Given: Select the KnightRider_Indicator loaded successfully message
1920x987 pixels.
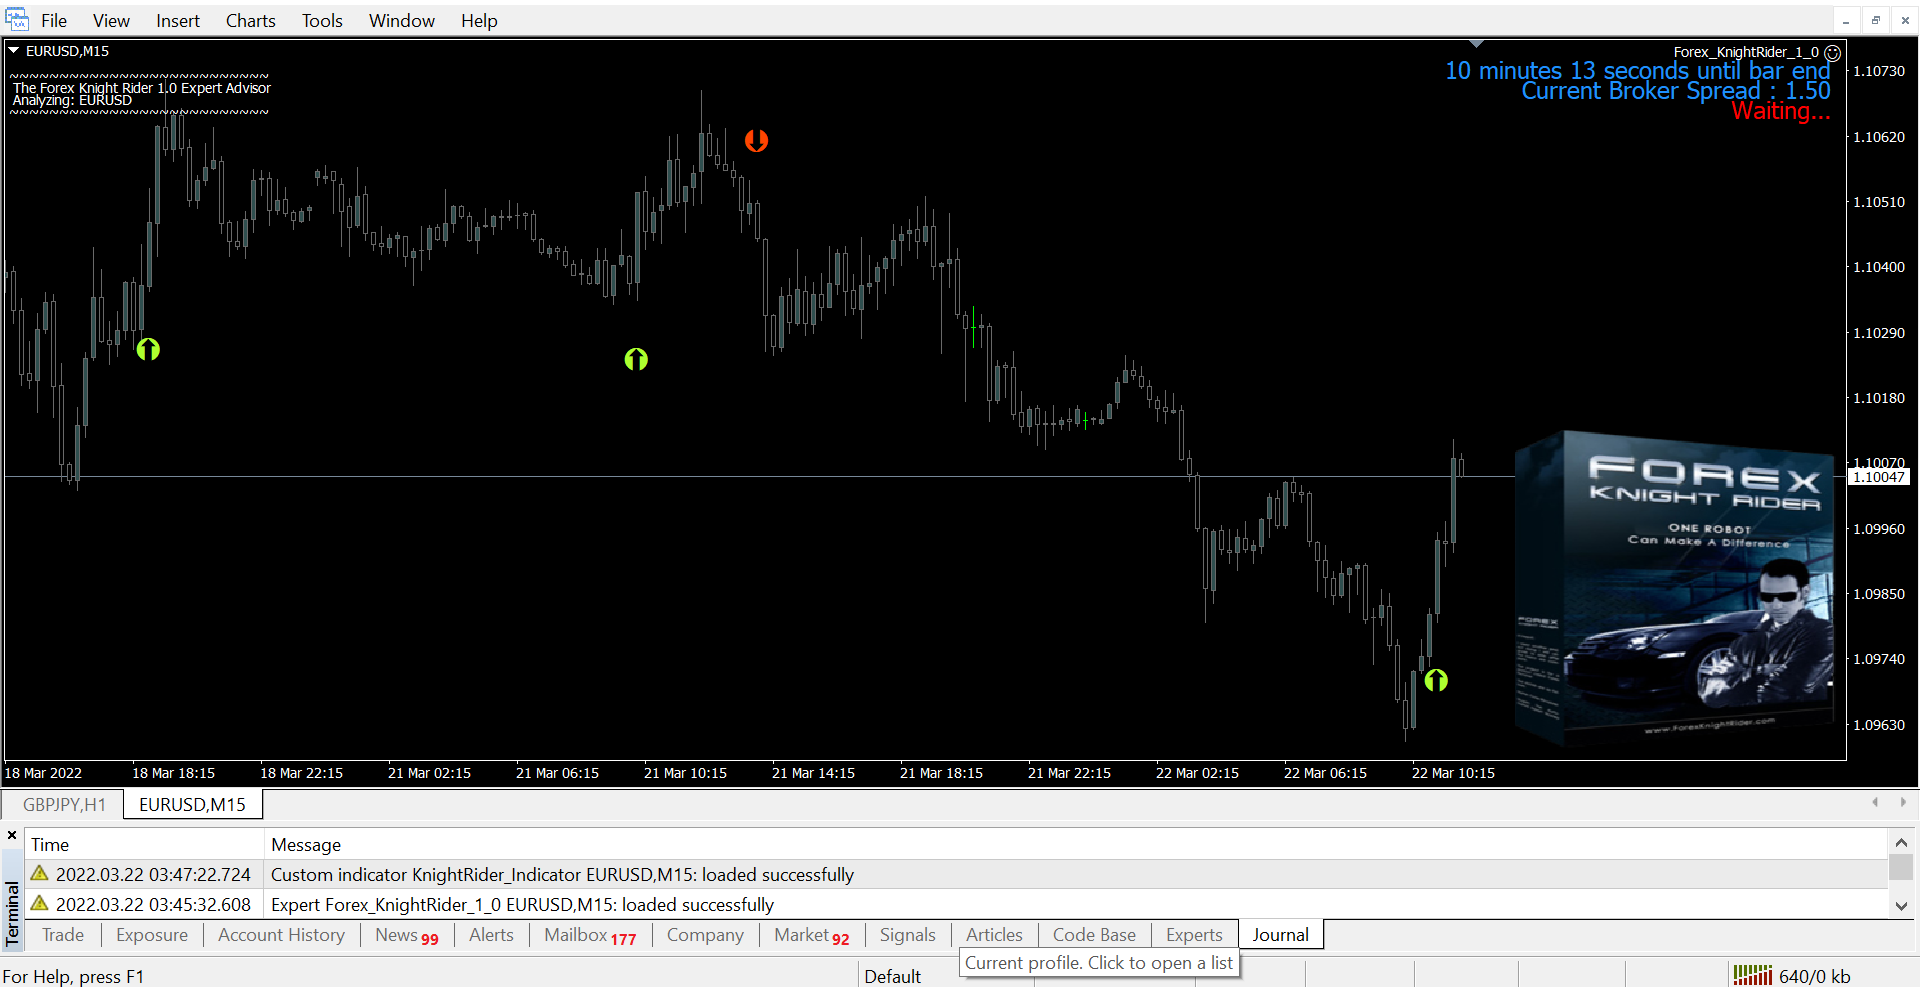Looking at the screenshot, I should click(562, 875).
